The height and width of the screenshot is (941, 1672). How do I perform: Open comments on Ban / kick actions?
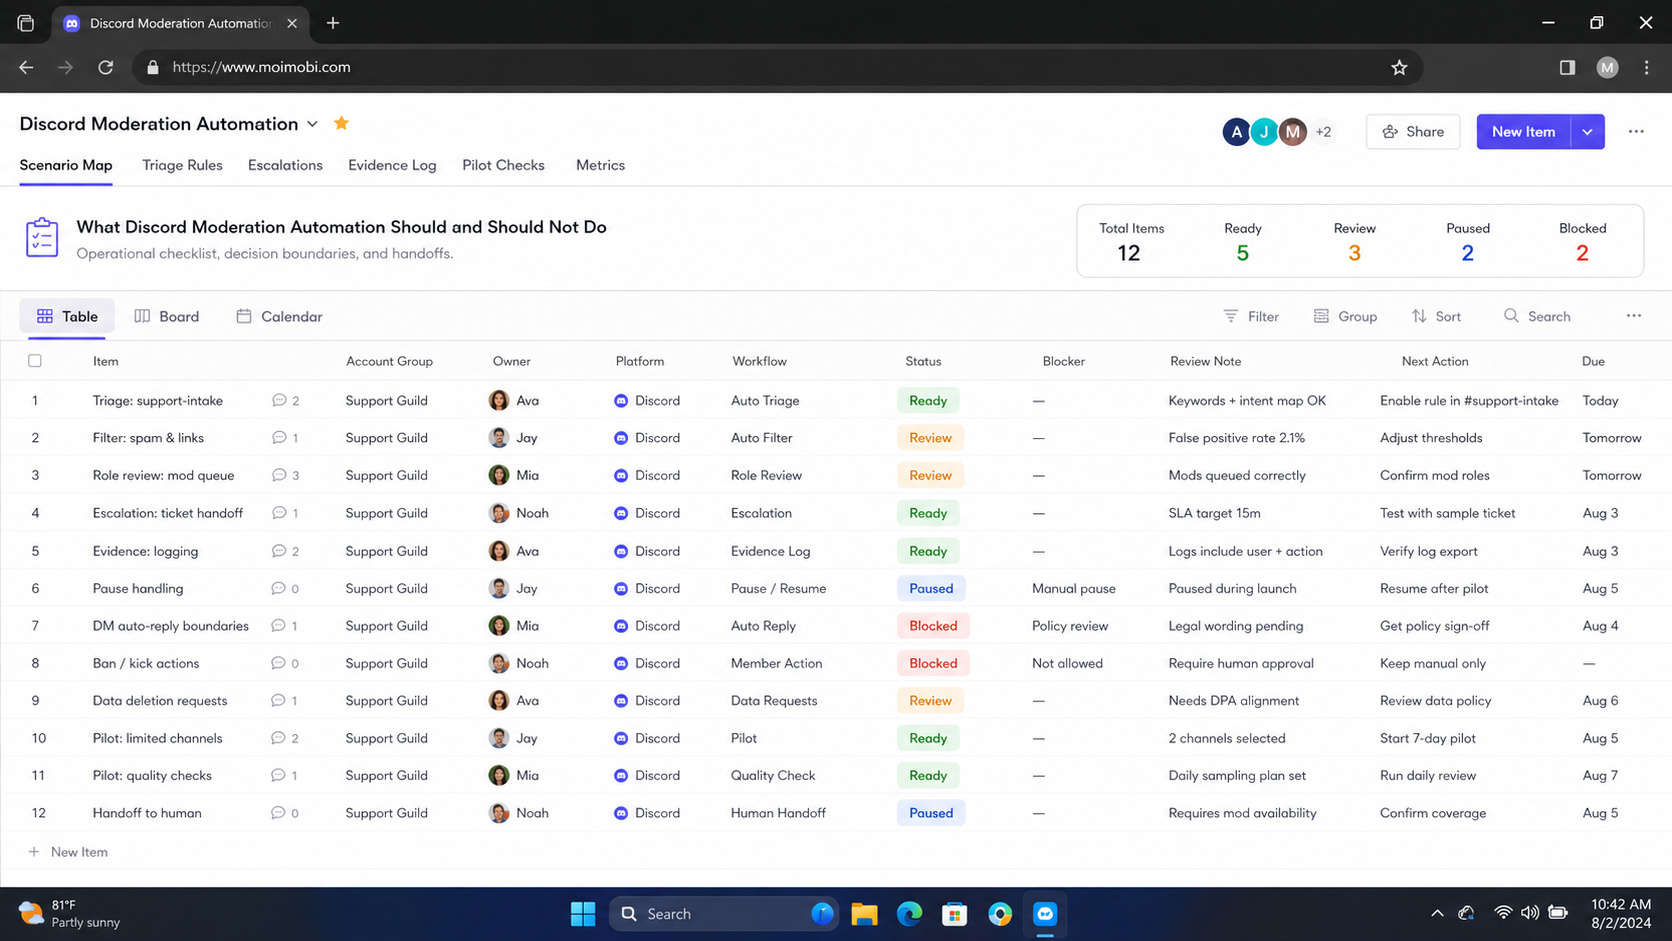click(285, 663)
